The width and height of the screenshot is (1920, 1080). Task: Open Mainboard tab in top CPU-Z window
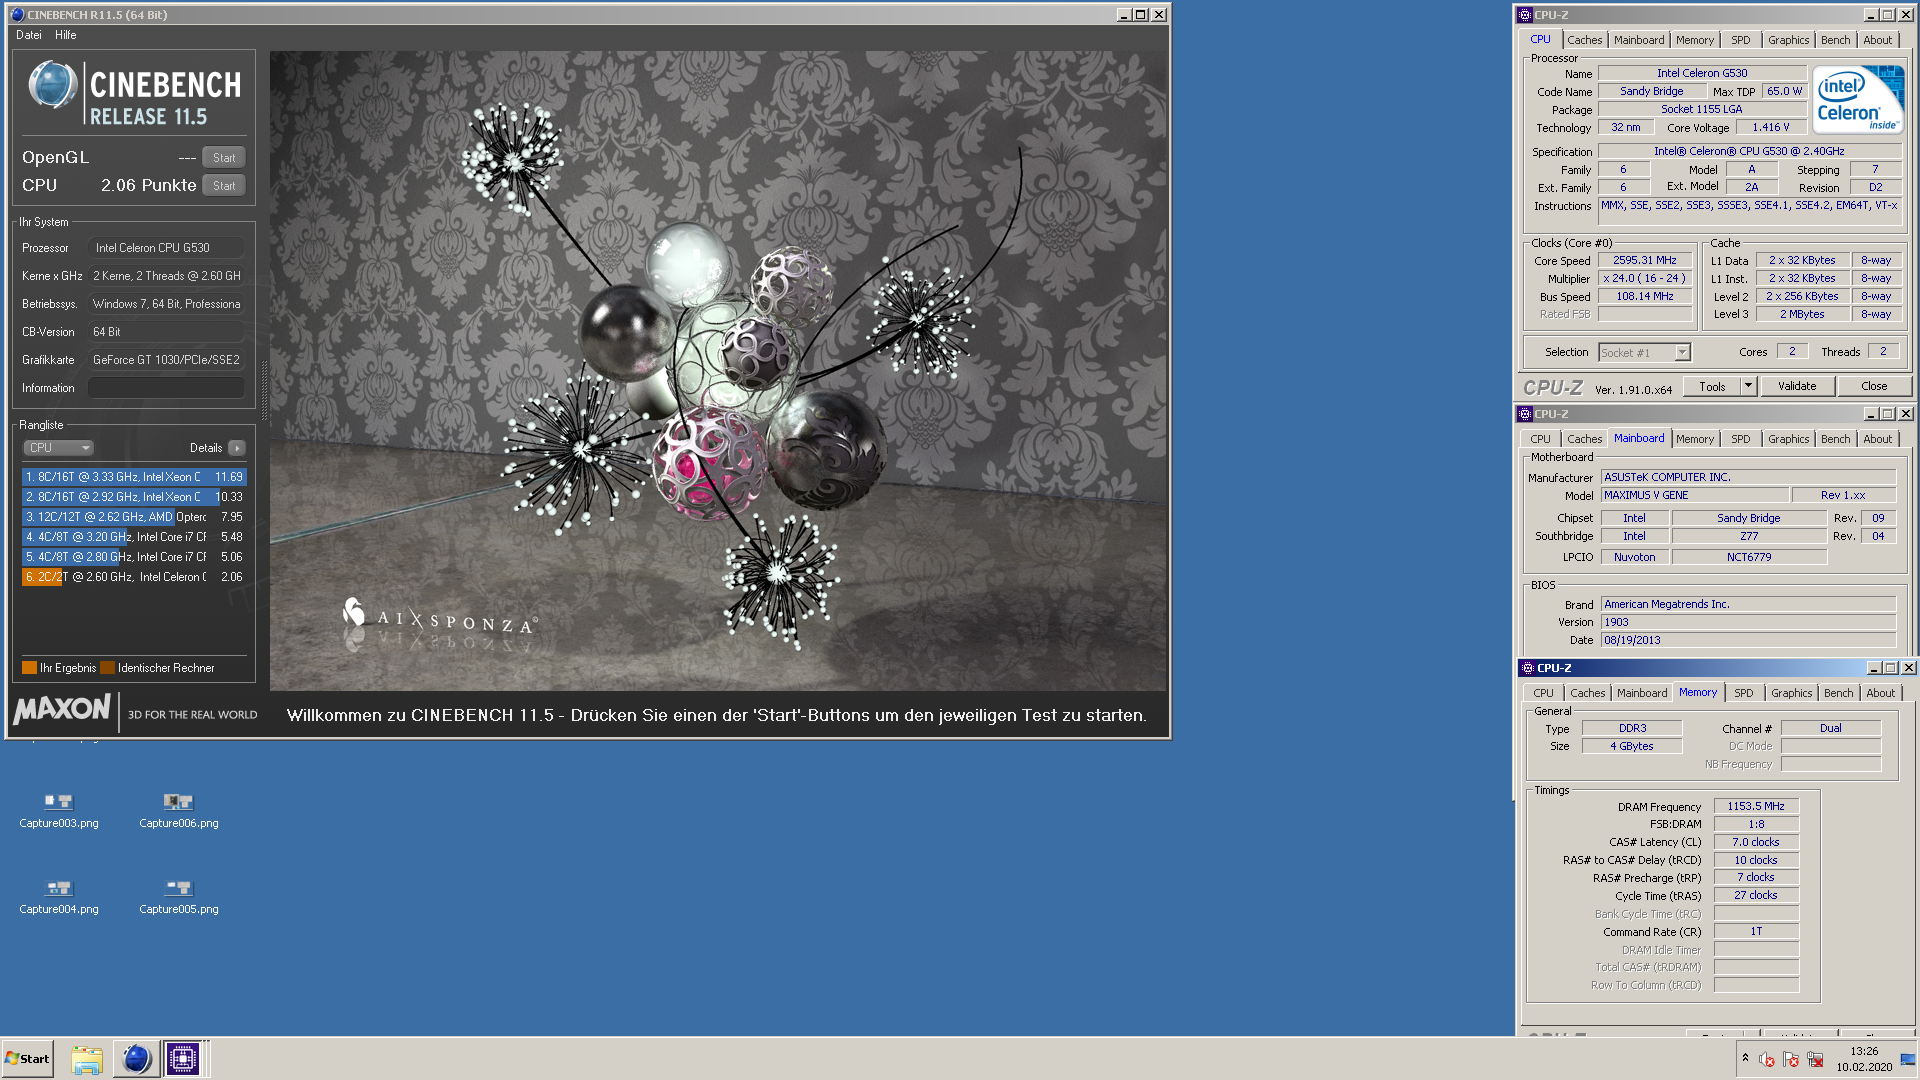tap(1639, 40)
